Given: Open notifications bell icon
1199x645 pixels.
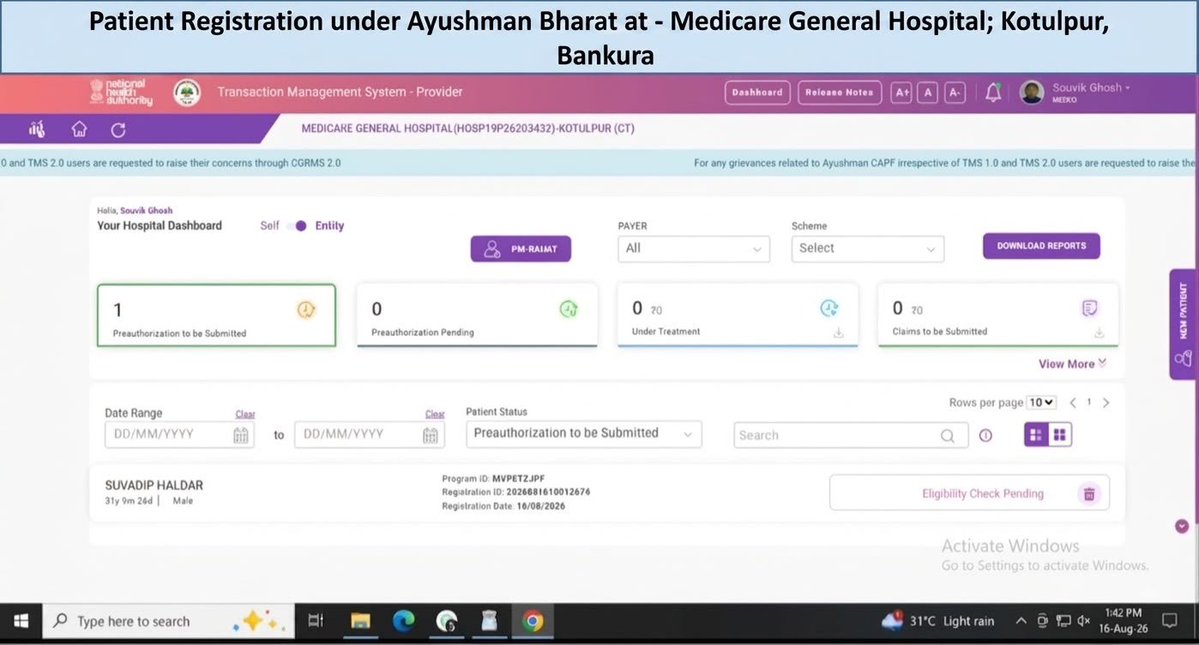Looking at the screenshot, I should (993, 92).
